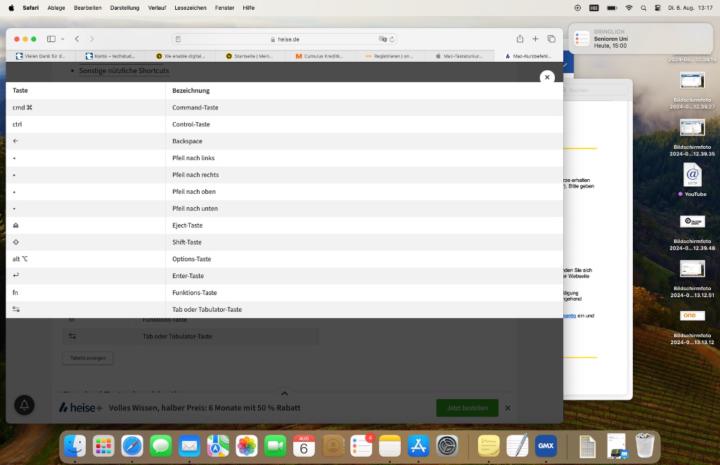
Task: Click the heise.de address field
Action: (x=285, y=39)
